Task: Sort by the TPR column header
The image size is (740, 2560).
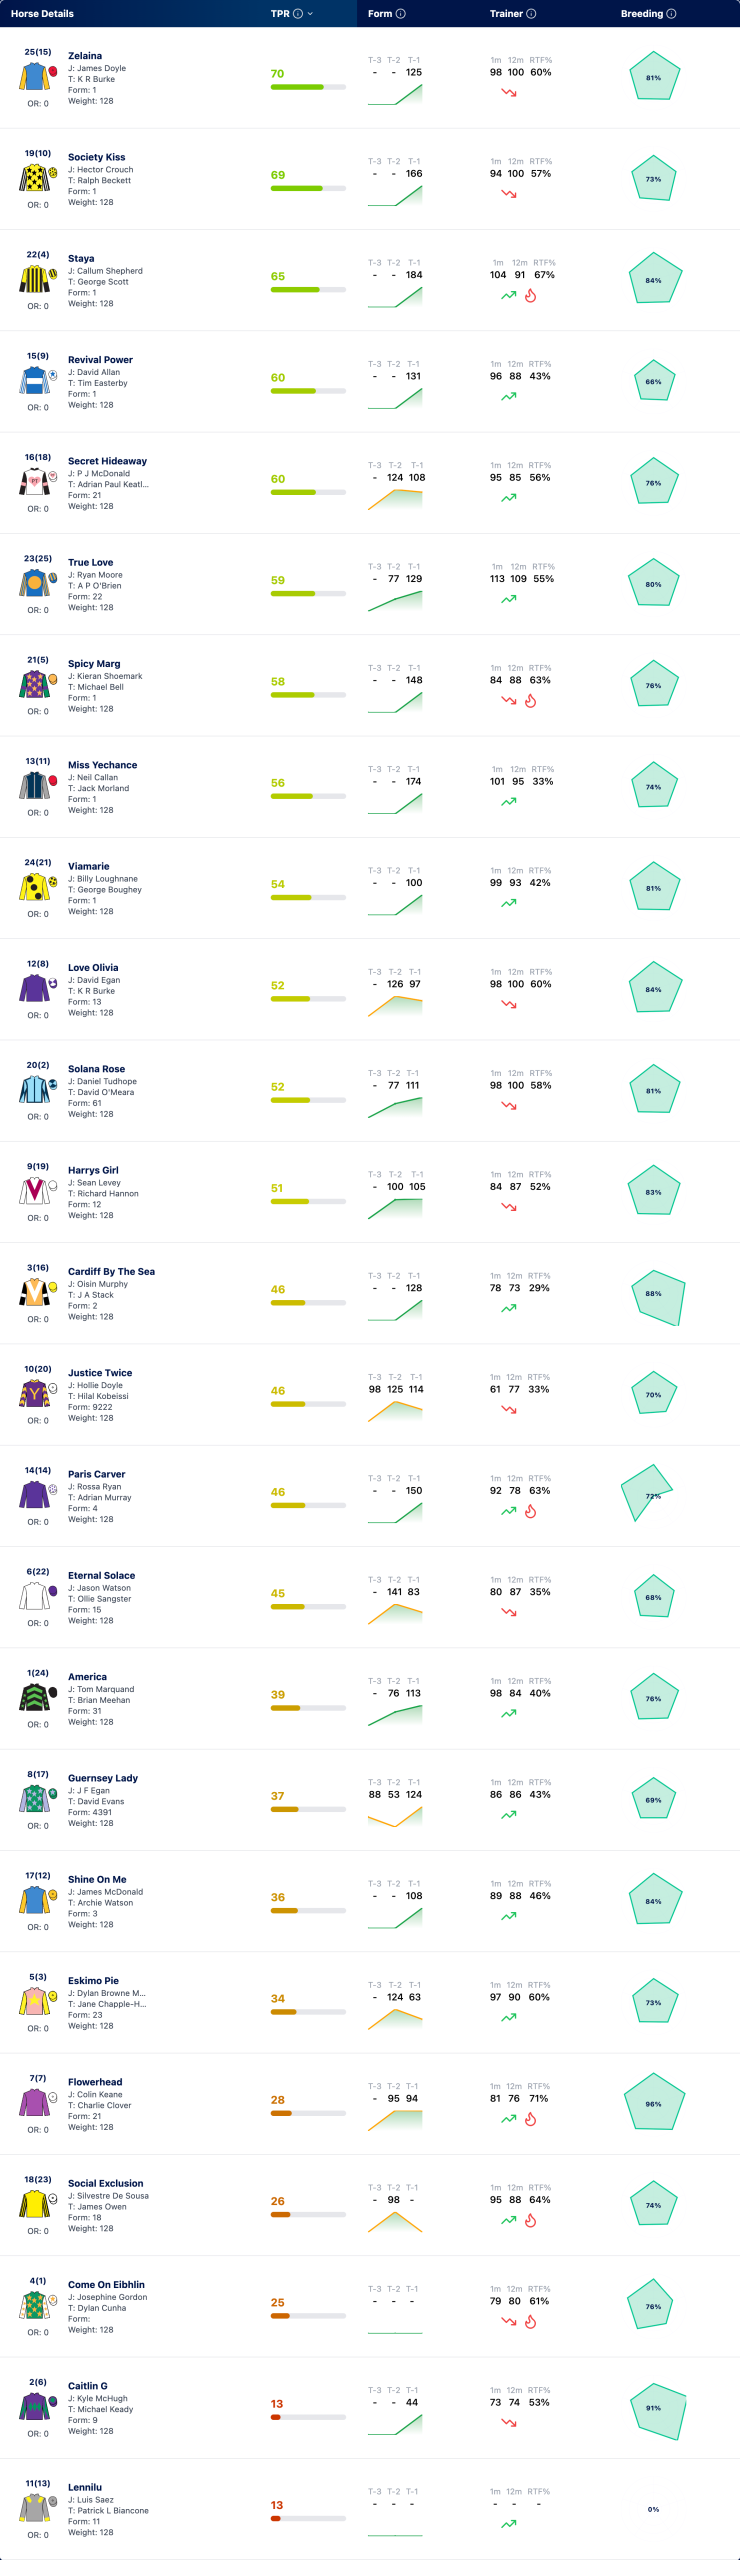Action: (280, 14)
